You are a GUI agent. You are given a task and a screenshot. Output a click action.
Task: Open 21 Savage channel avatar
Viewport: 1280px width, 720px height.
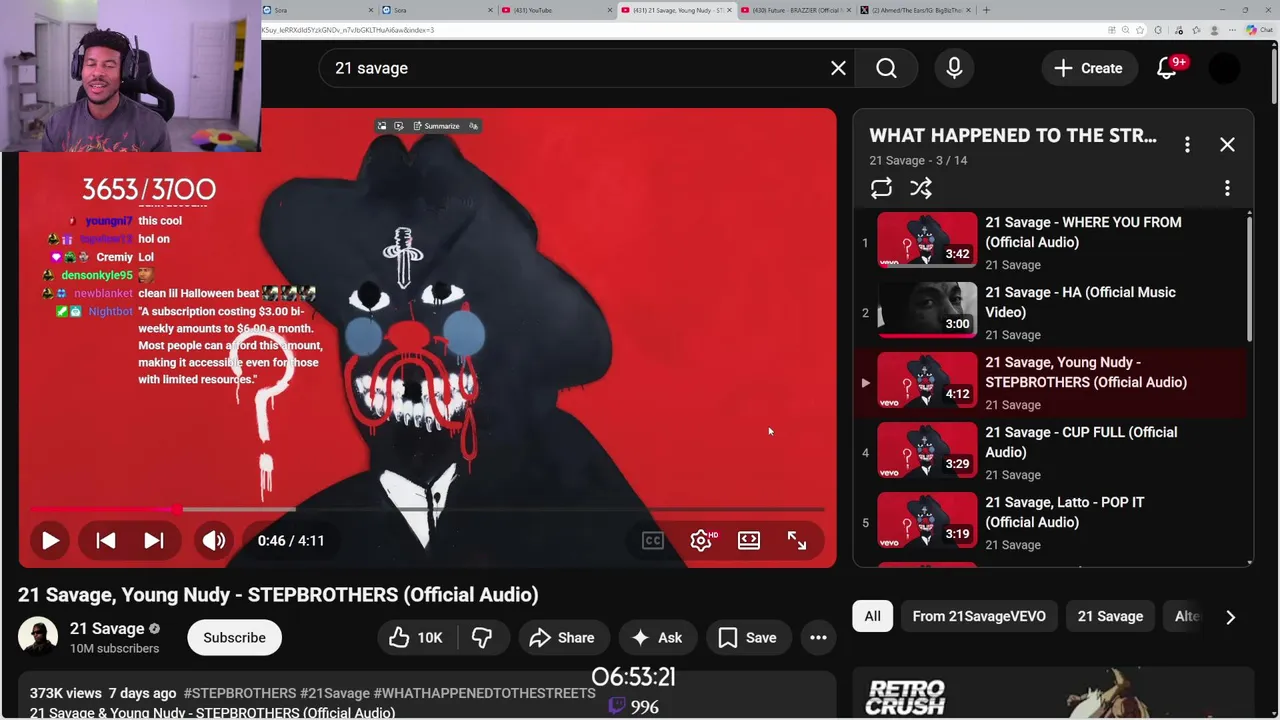[x=38, y=637]
